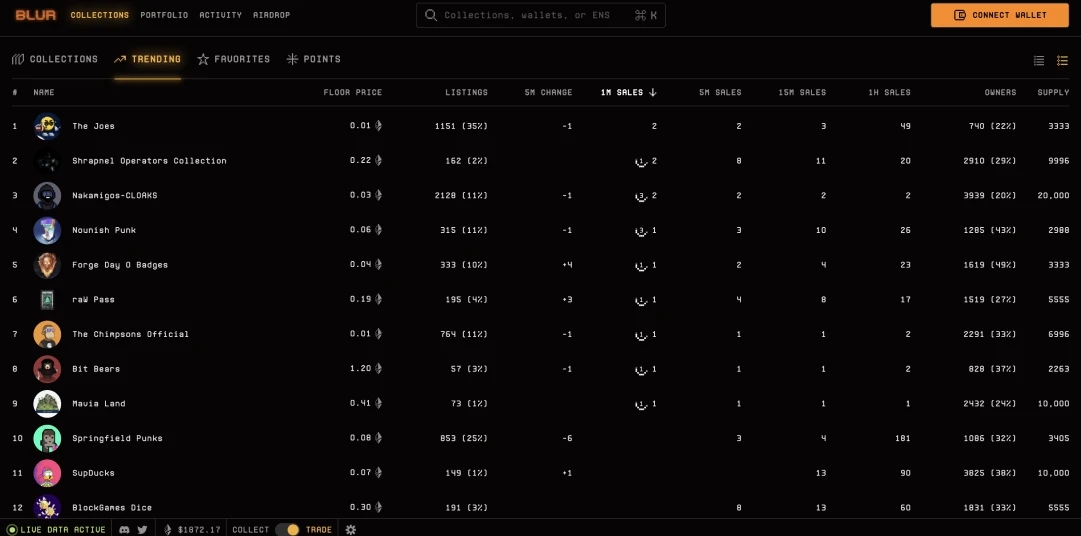Open the Points tab
Screen dimensions: 1081x536
point(314,59)
